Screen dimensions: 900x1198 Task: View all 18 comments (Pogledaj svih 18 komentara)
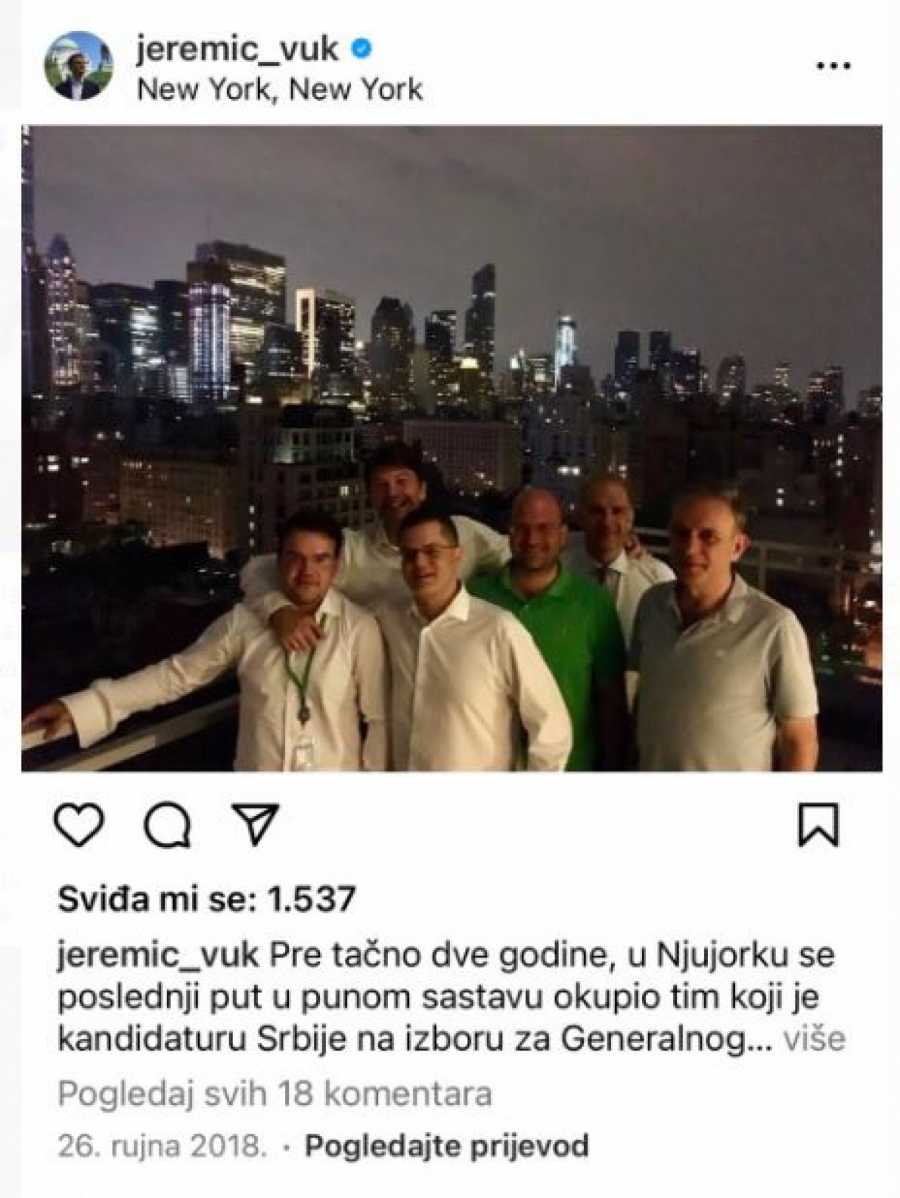(274, 1093)
